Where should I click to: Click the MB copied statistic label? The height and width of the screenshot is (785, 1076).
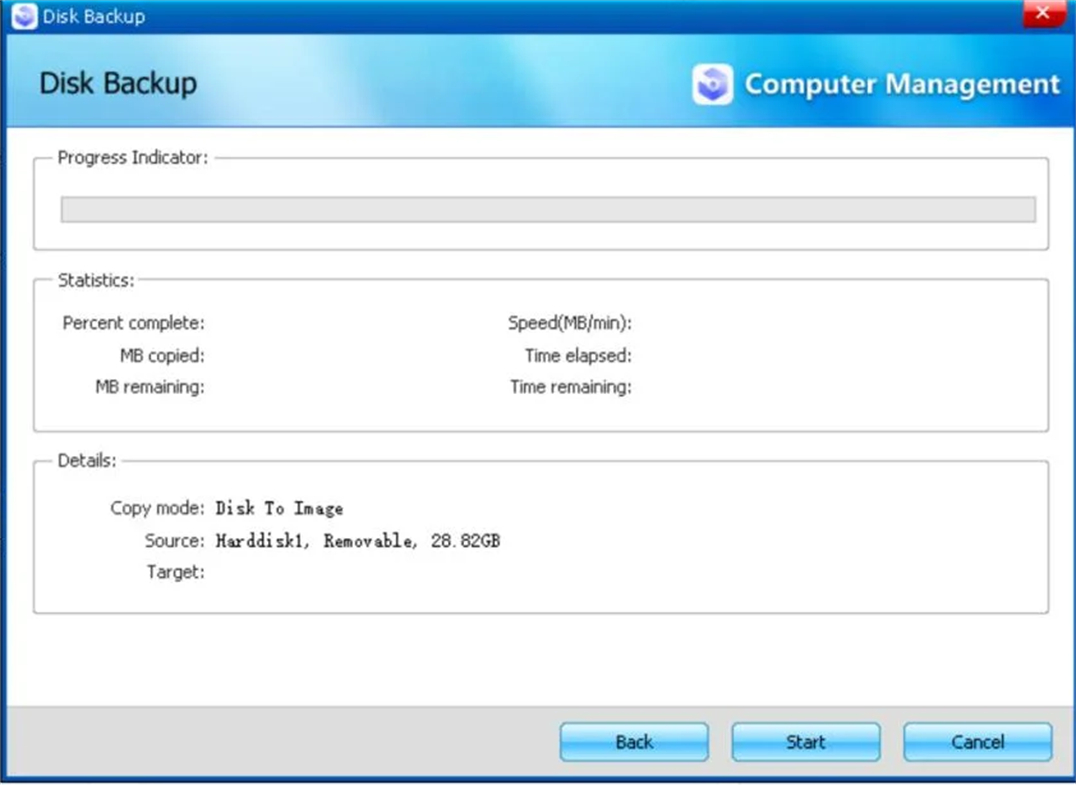pos(162,355)
